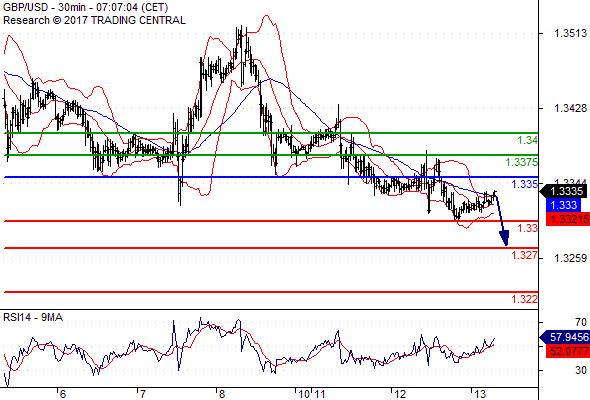590x400 pixels.
Task: Select the 1.3375 green resistance label
Action: (x=522, y=162)
